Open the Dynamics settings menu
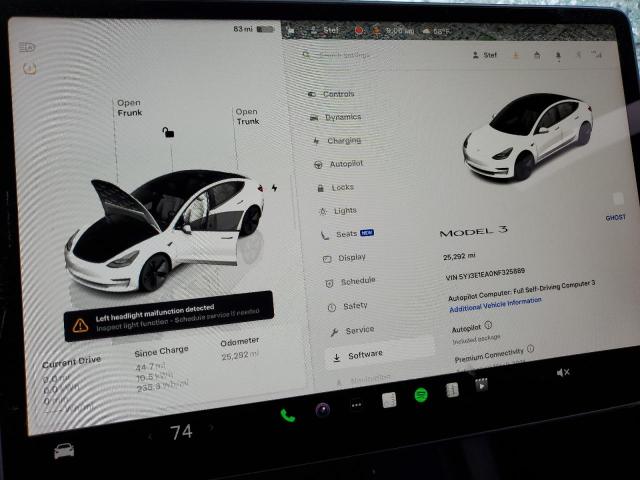640x480 pixels. tap(336, 117)
